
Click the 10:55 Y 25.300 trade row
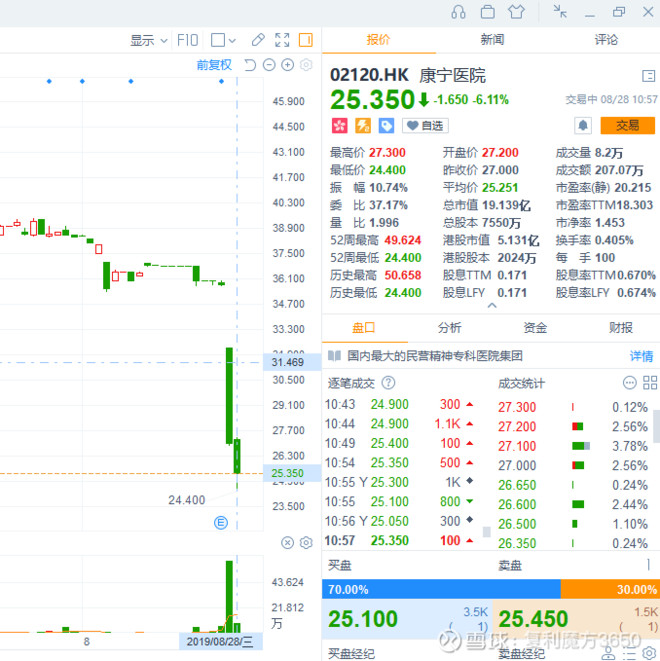[x=400, y=482]
